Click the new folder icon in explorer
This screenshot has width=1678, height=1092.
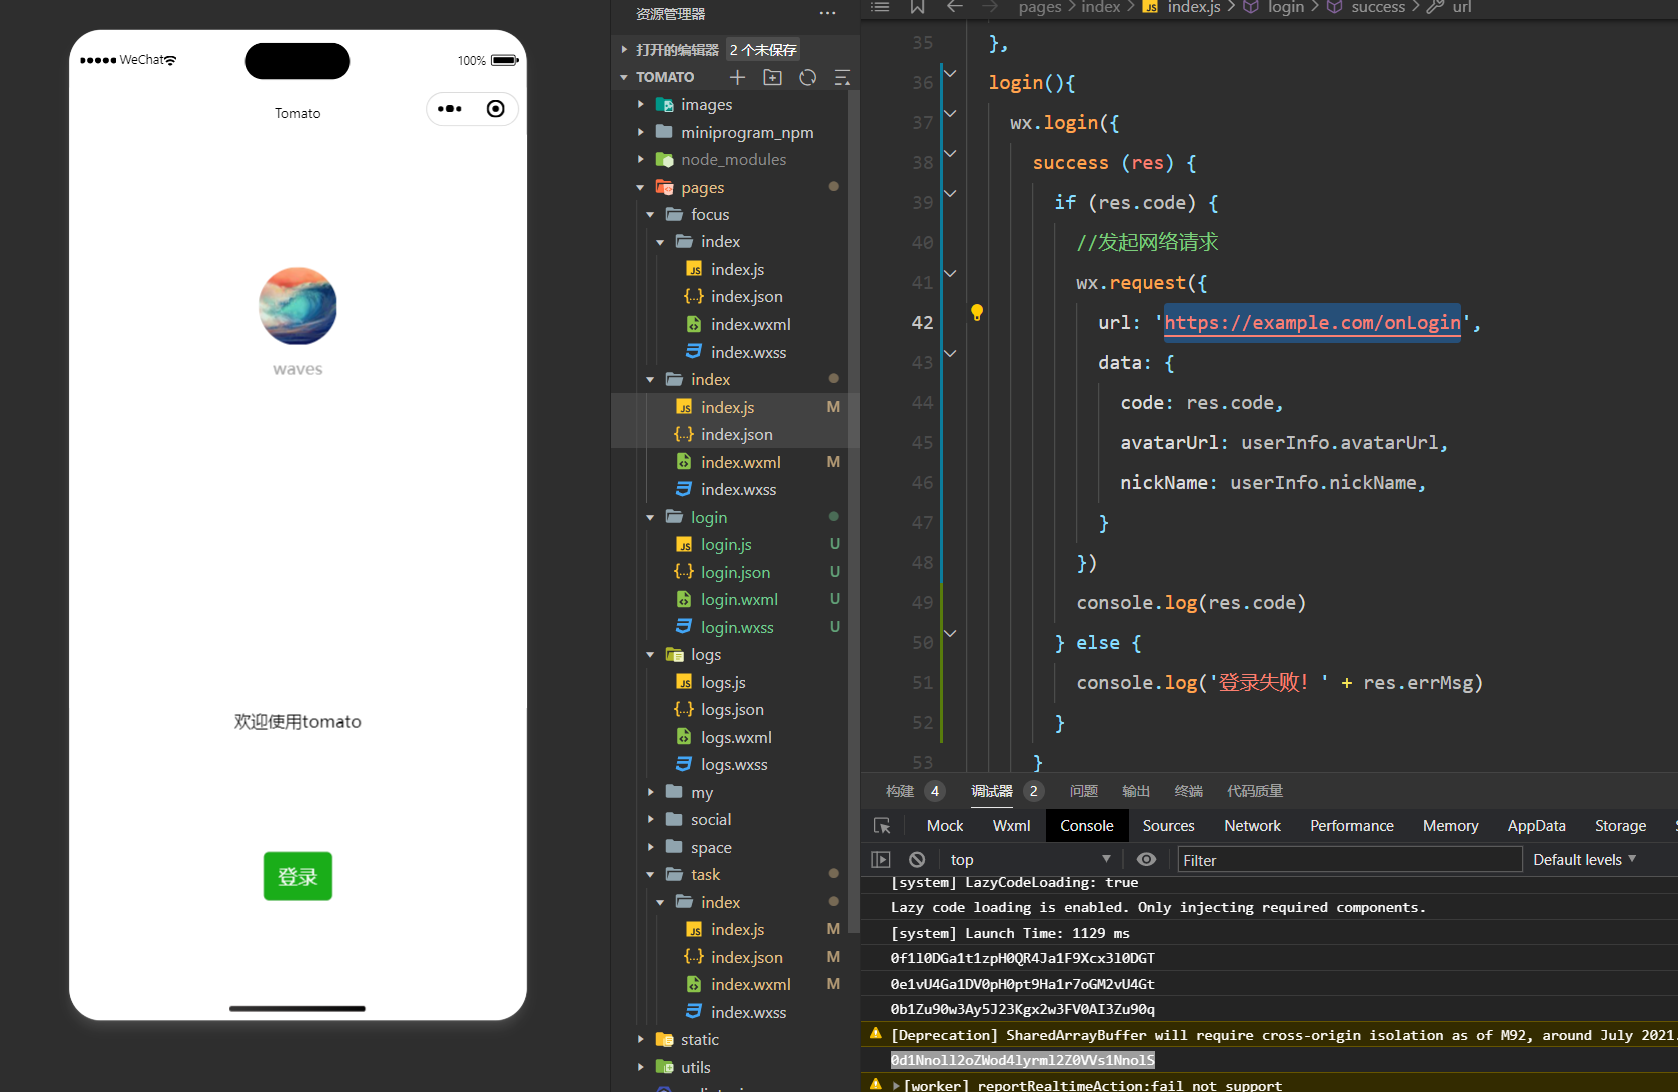click(772, 77)
